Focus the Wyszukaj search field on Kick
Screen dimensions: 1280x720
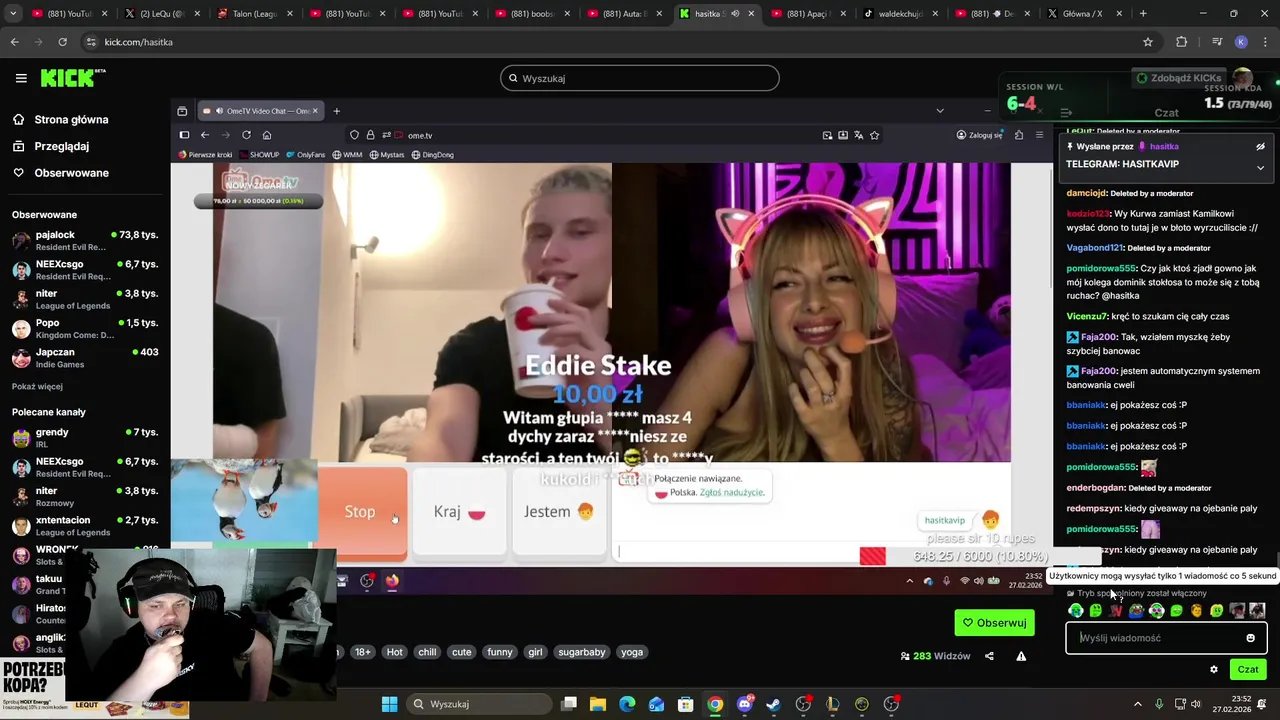click(x=640, y=78)
